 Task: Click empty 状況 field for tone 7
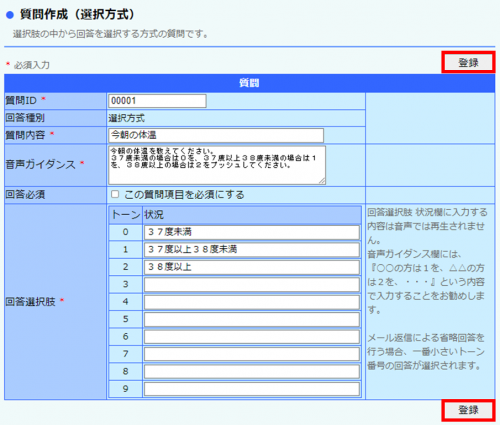point(252,354)
